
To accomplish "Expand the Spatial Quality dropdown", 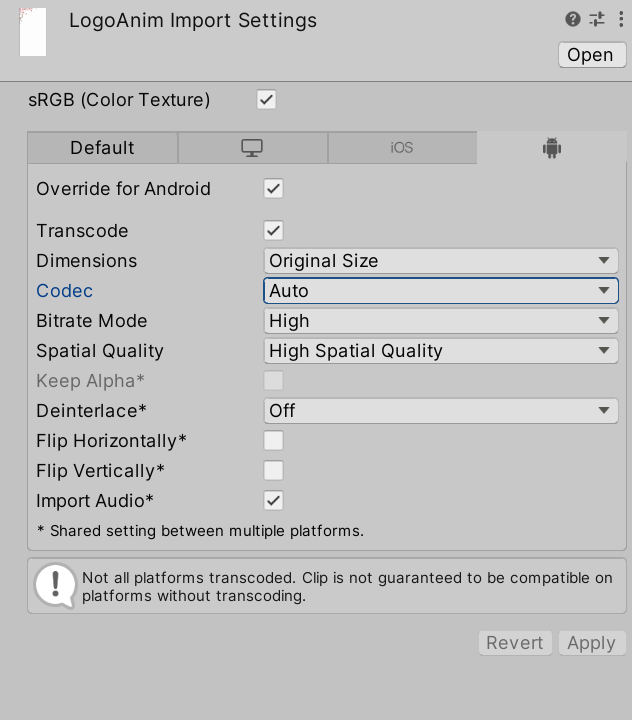I will [x=441, y=351].
